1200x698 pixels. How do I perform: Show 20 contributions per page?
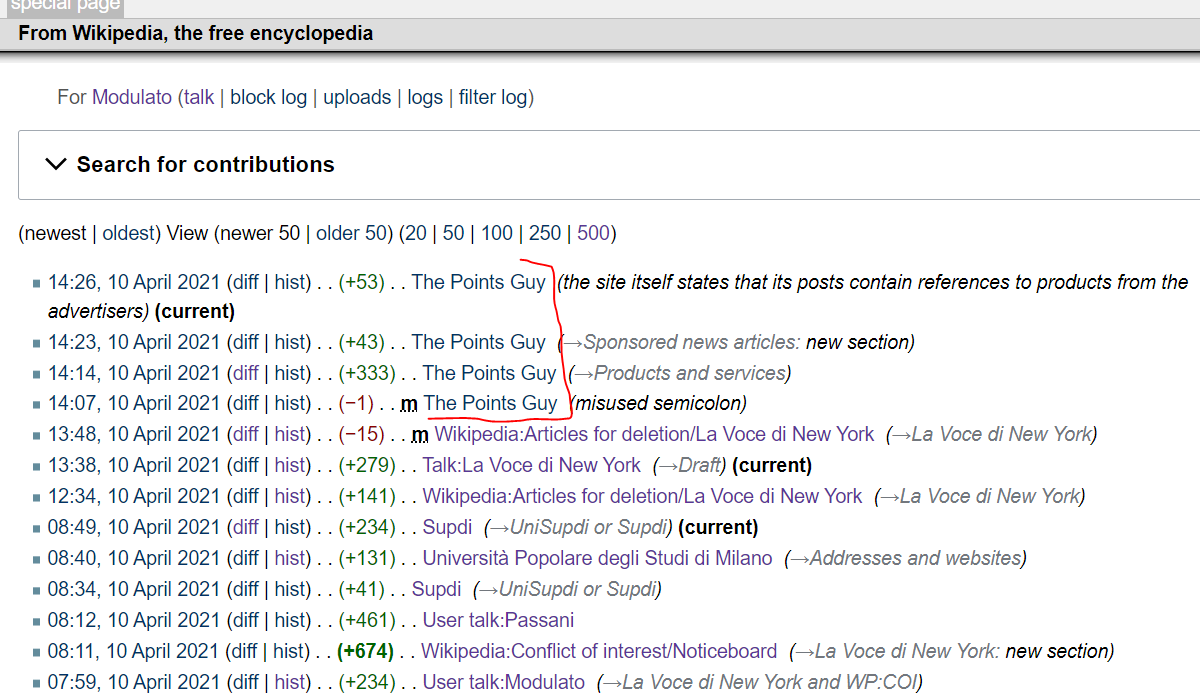click(x=415, y=233)
